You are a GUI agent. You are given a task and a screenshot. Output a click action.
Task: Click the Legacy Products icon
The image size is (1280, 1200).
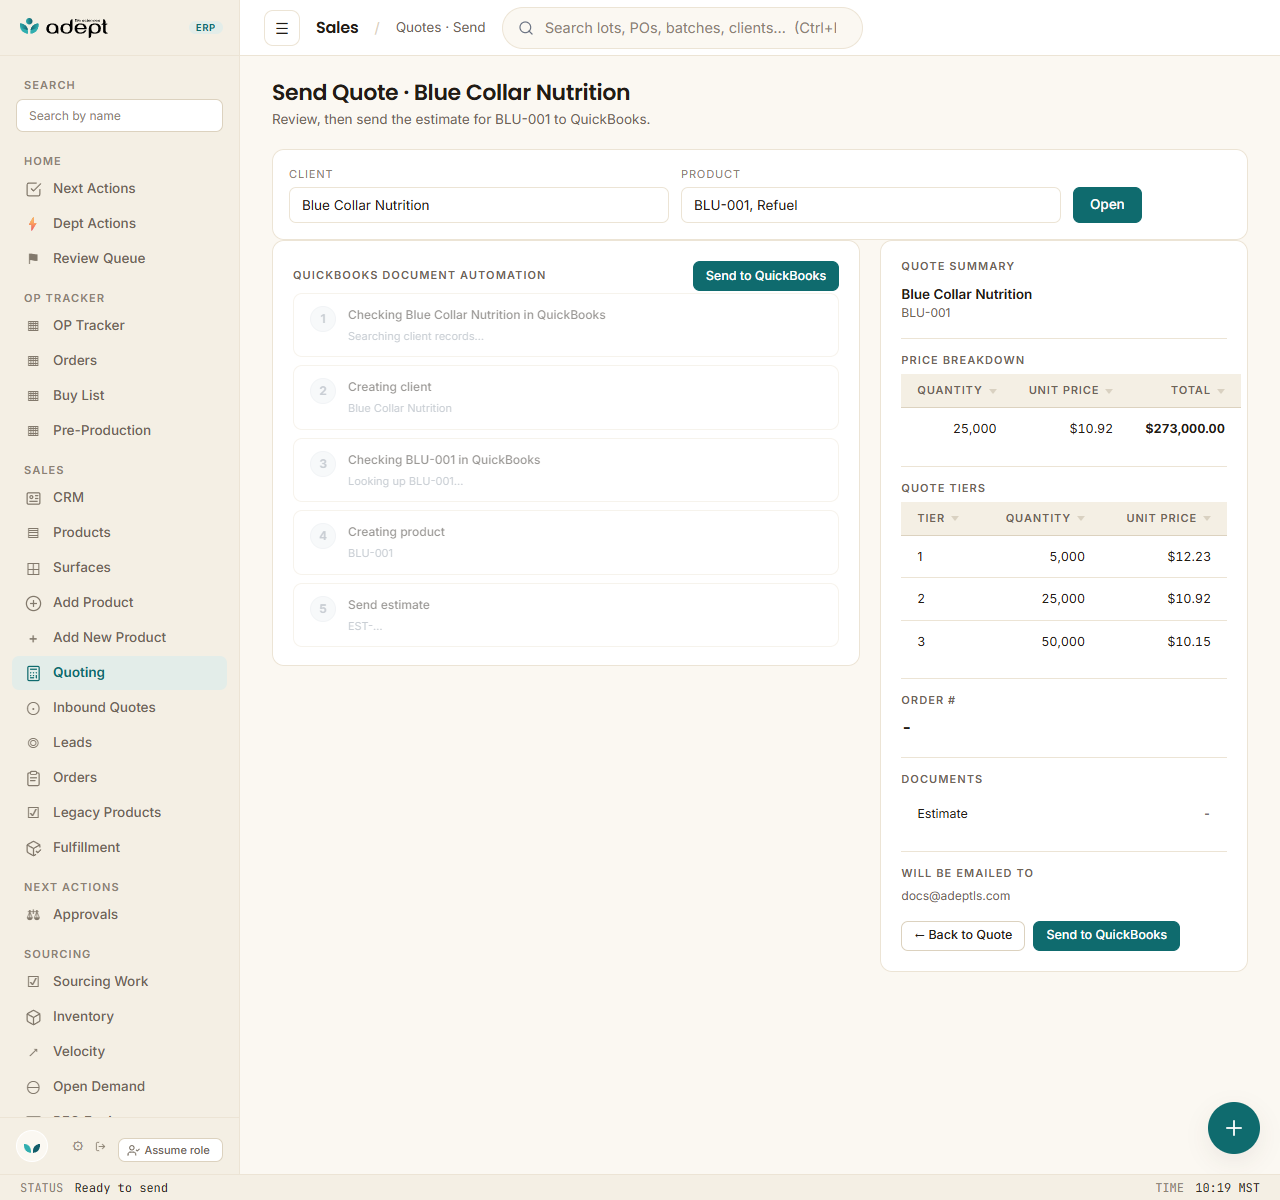coord(33,813)
